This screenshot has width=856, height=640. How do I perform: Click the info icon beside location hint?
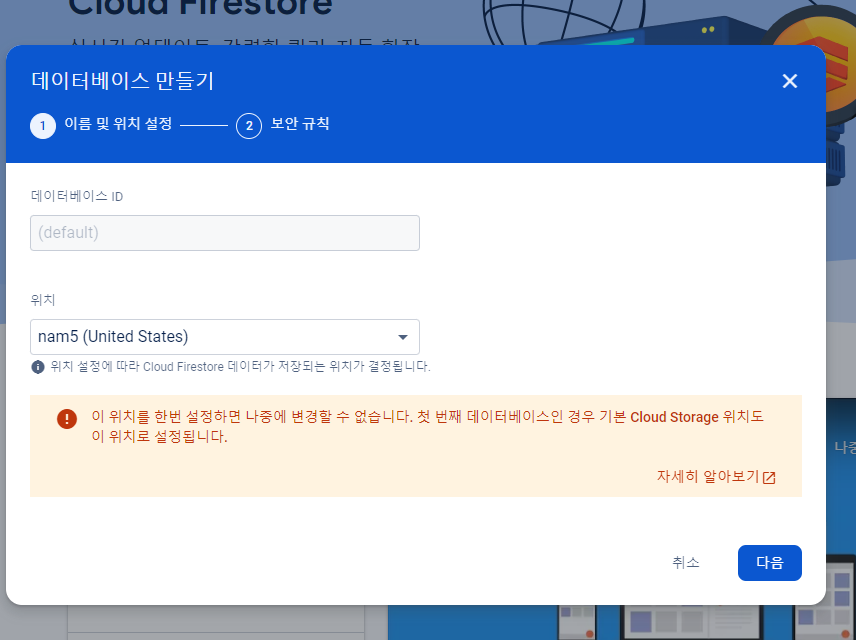pos(38,366)
